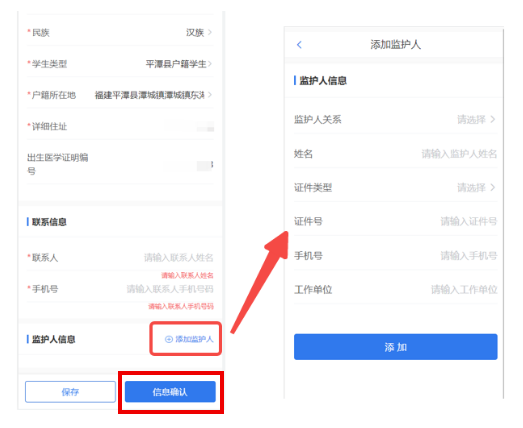The image size is (523, 428).
Task: Focus the contact 手机号 input
Action: pos(120,289)
